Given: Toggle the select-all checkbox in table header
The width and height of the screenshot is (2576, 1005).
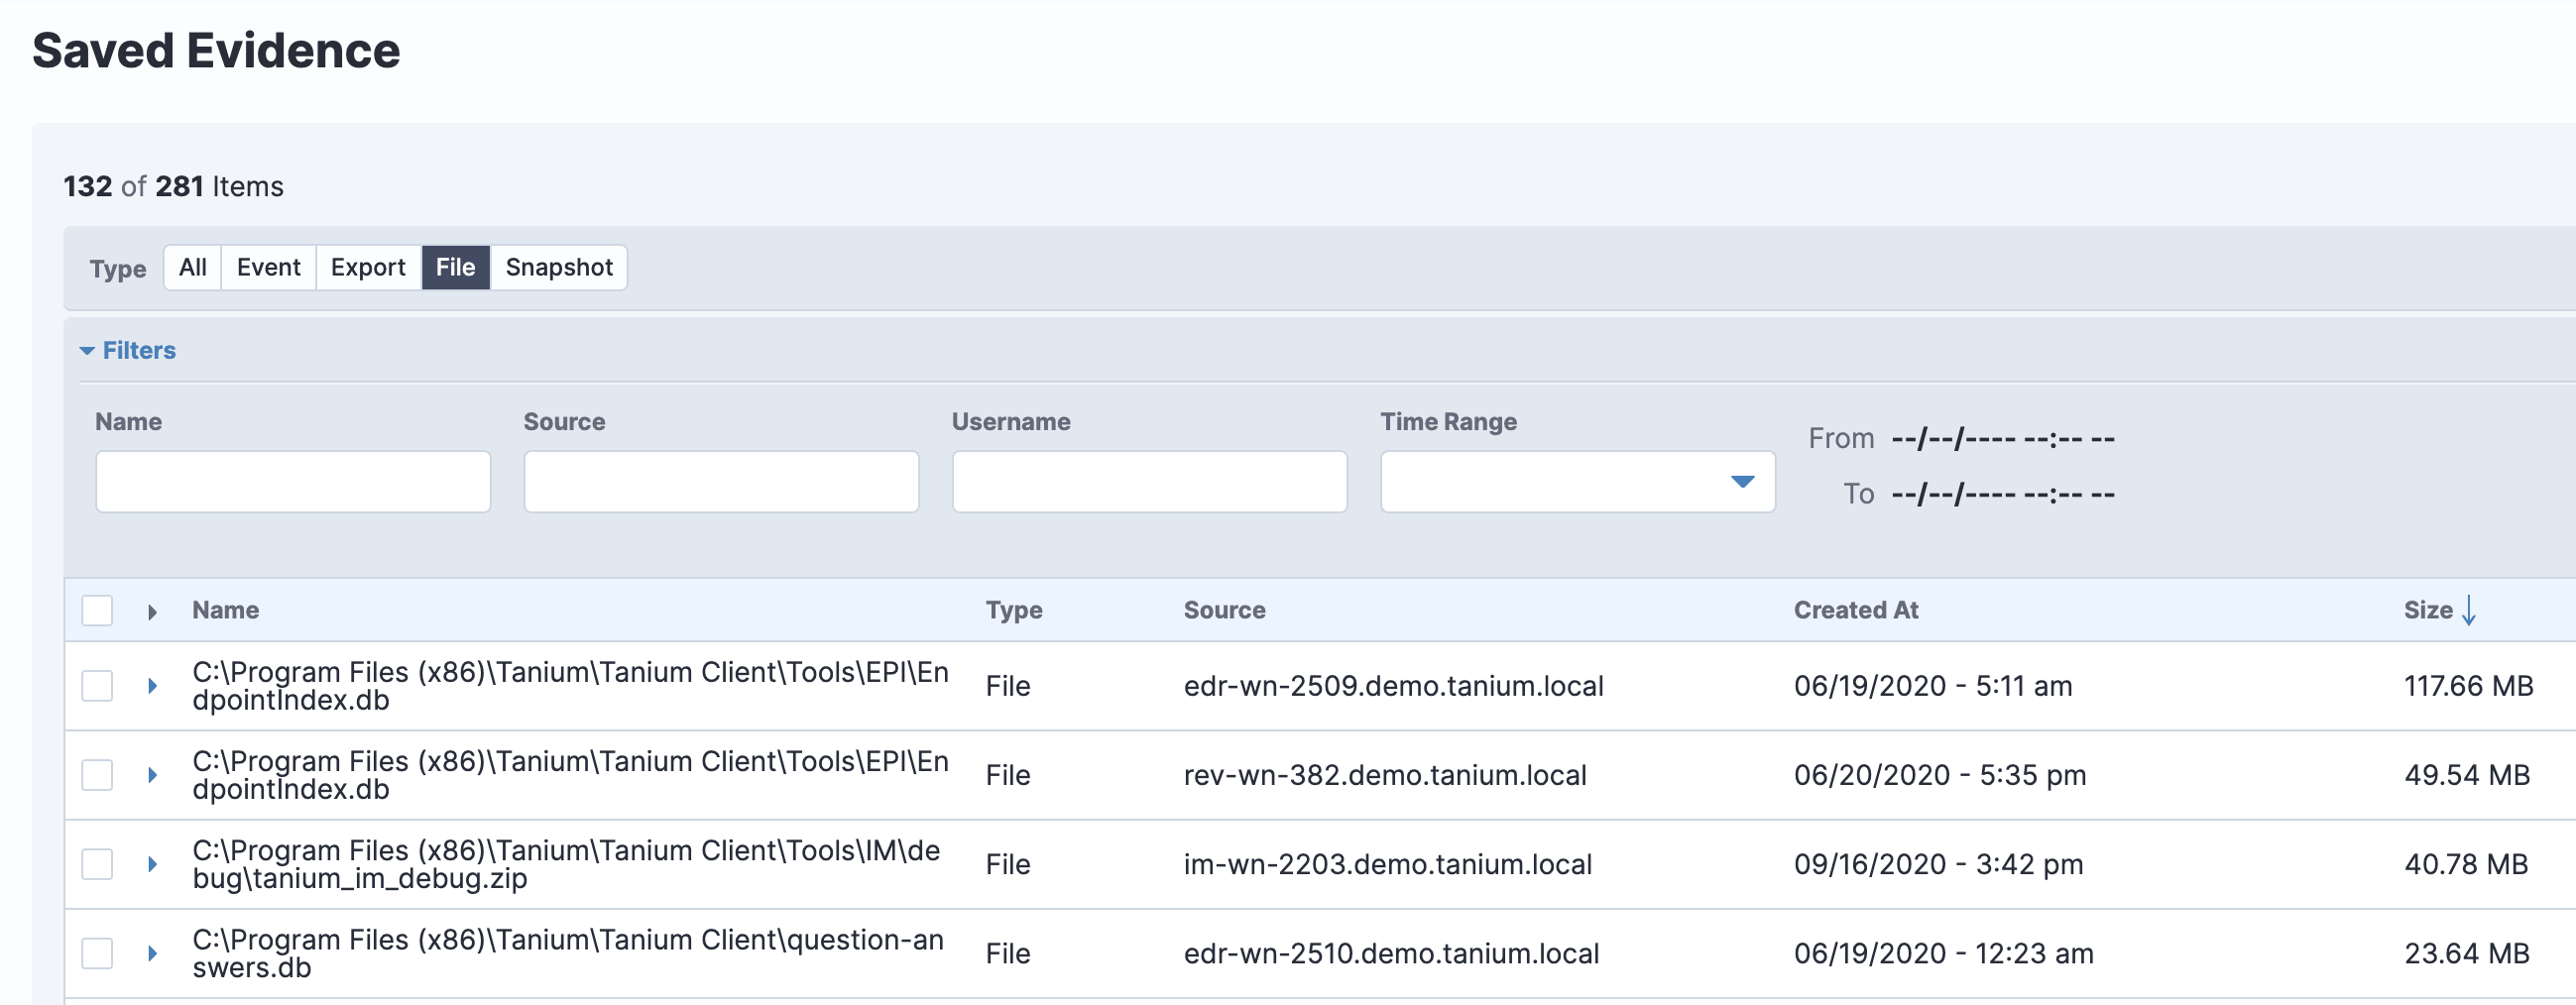Looking at the screenshot, I should click(97, 610).
